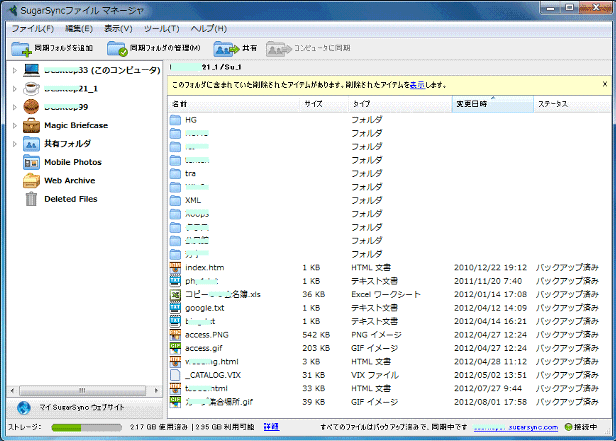616x441 pixels.
Task: Select the coffee cup device ending 21_1
Action: click(x=31, y=89)
